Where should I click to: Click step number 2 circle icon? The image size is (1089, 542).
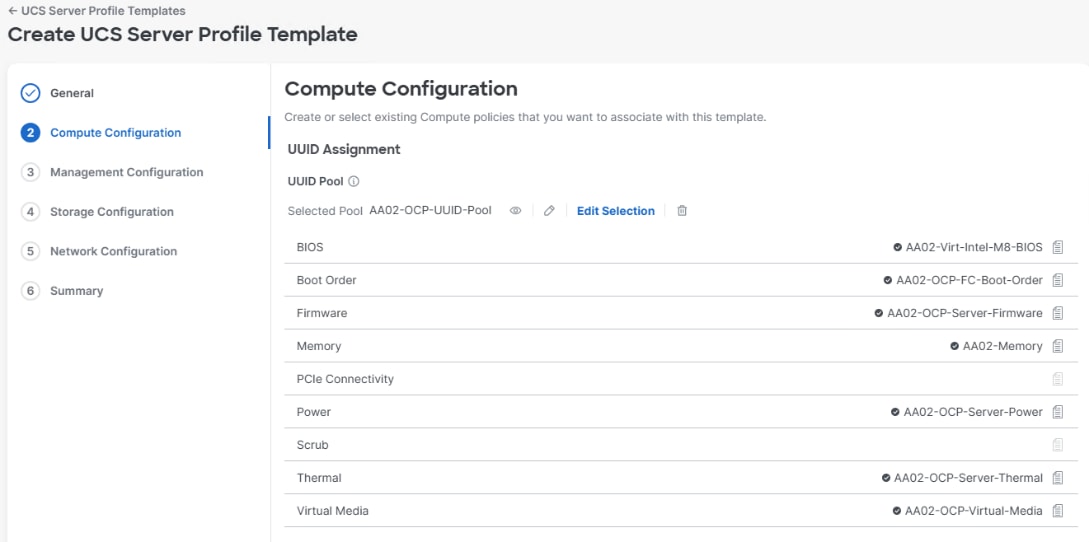pos(31,133)
